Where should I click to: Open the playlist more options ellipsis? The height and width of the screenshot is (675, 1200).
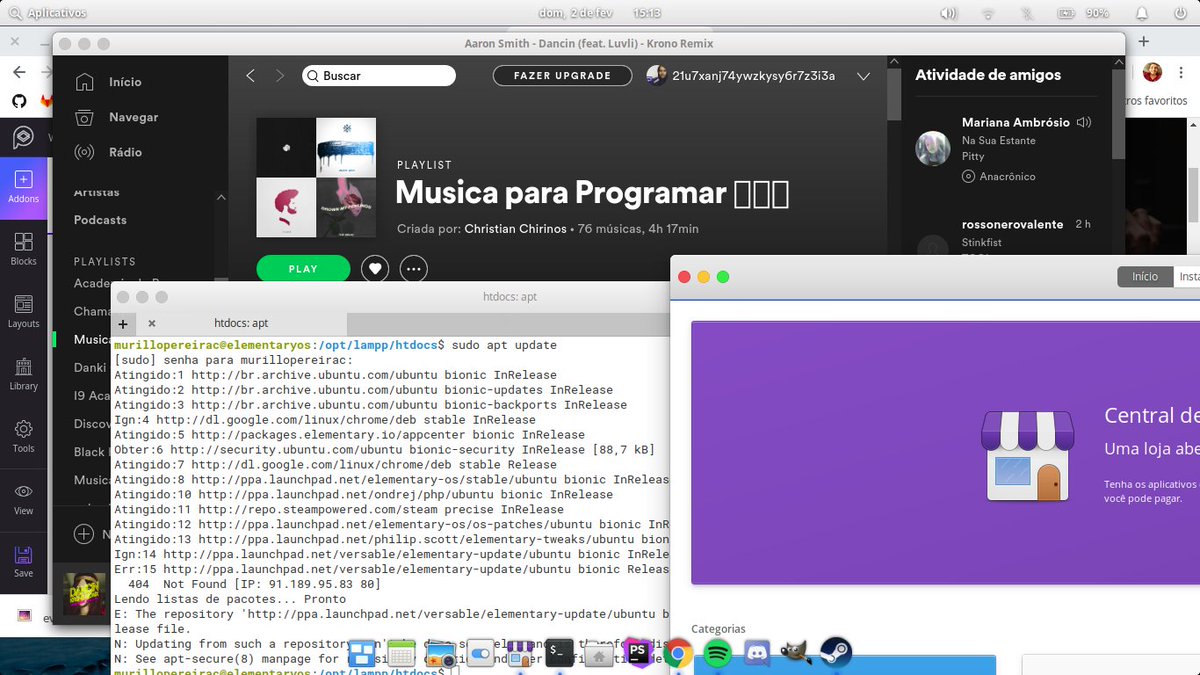coord(413,268)
